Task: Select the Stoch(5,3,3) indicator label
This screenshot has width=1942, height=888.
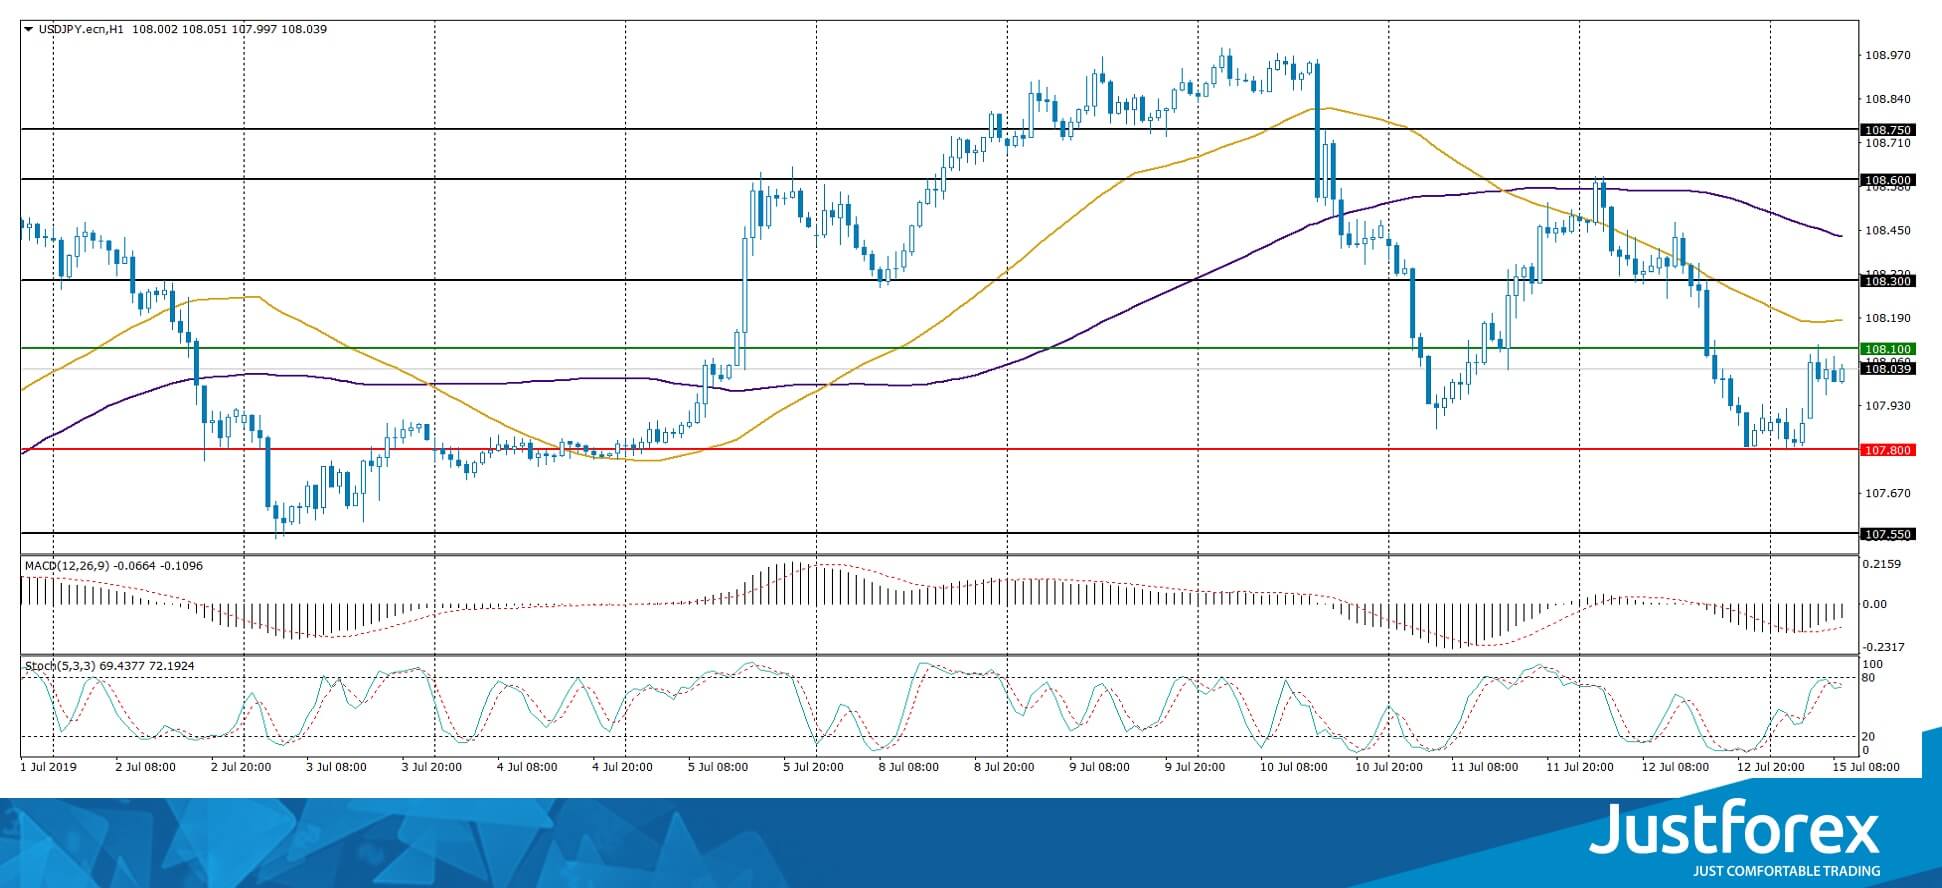Action: tap(60, 665)
